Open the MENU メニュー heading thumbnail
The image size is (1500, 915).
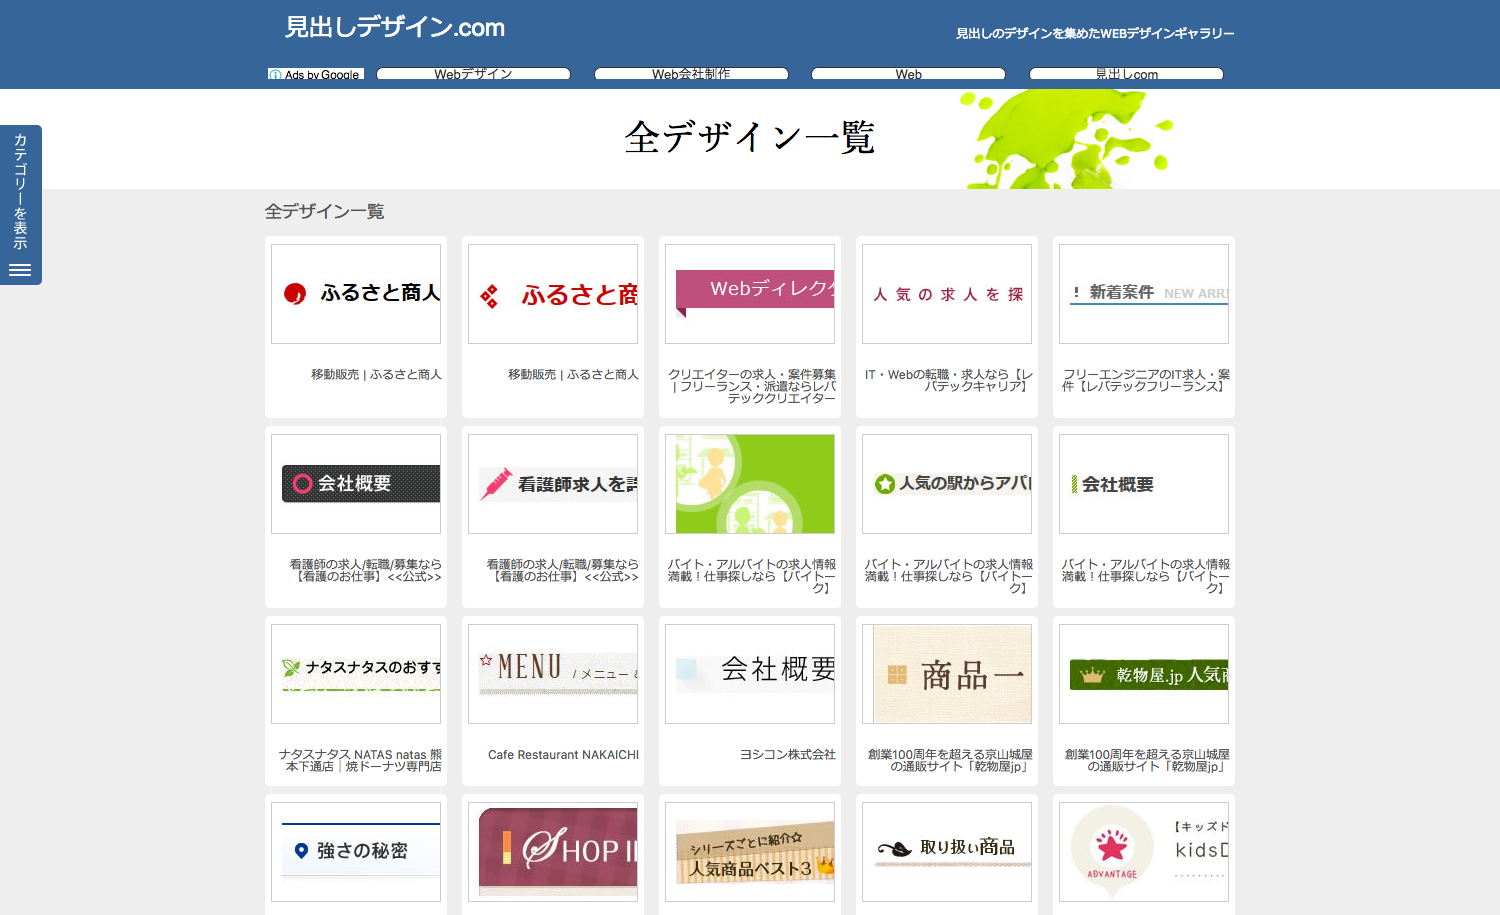click(x=553, y=674)
